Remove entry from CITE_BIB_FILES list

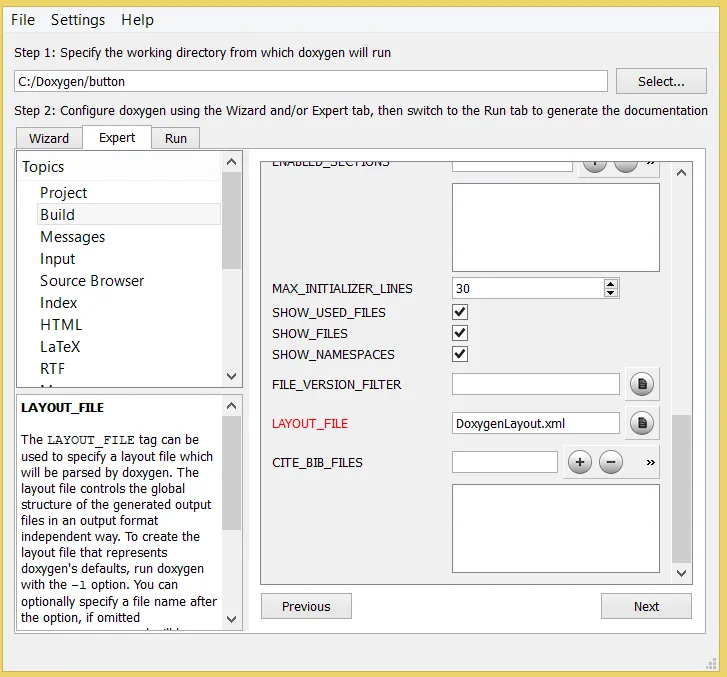point(611,462)
